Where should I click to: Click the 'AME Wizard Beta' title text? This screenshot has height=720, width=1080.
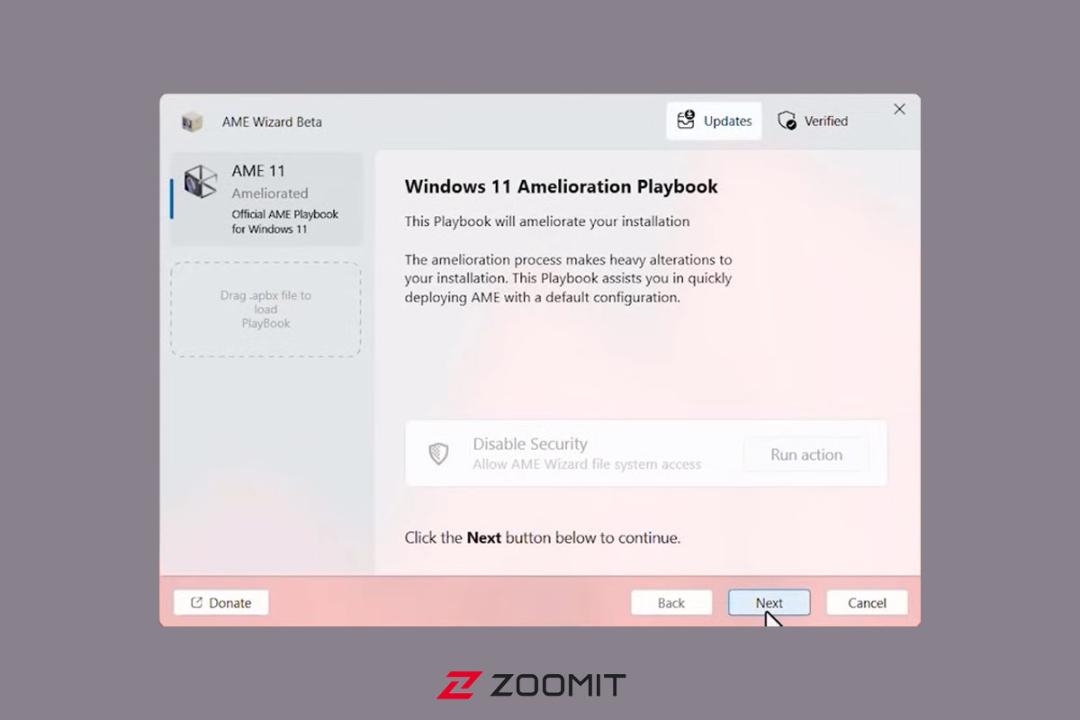pyautogui.click(x=271, y=122)
